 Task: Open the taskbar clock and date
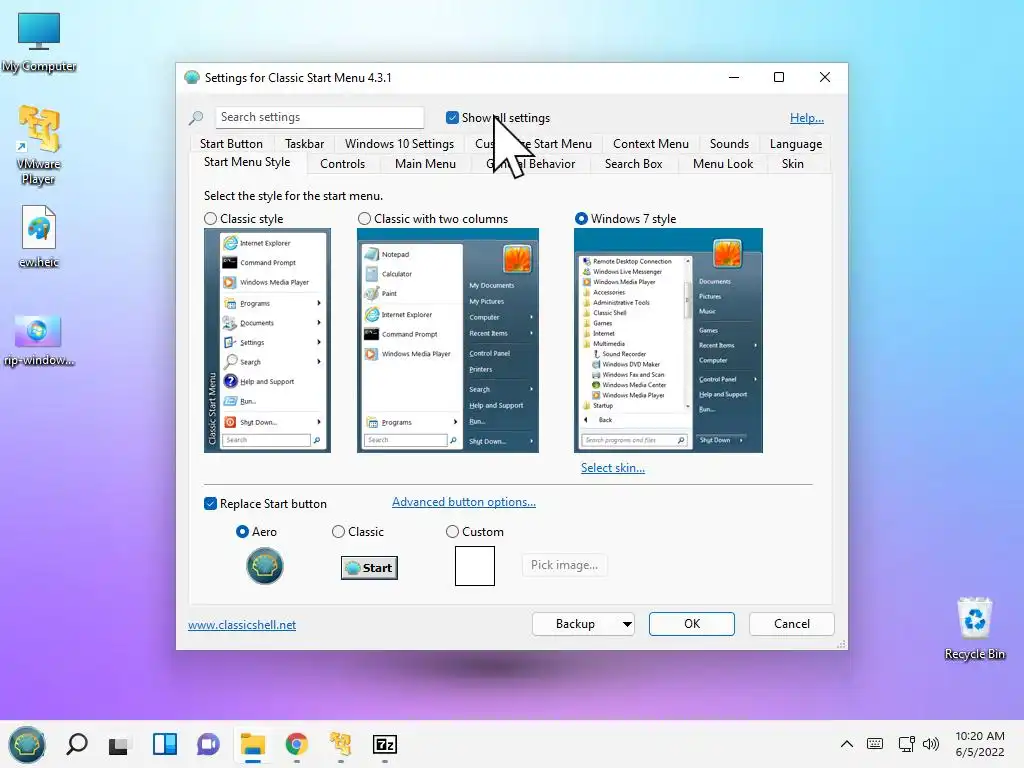[x=980, y=744]
